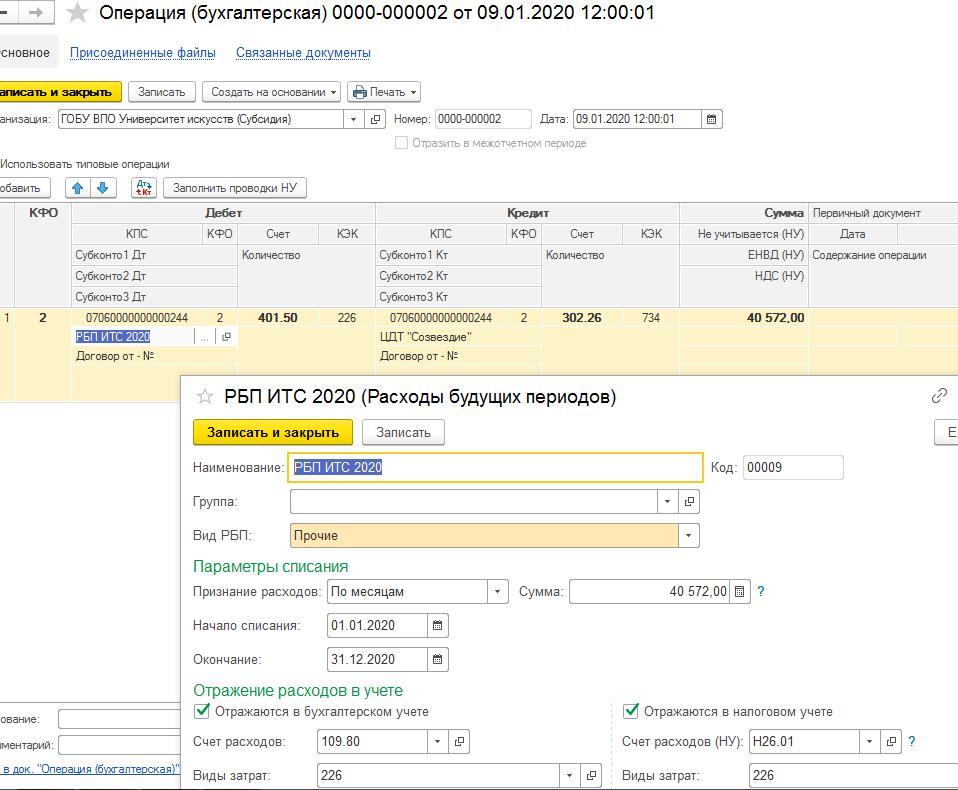The height and width of the screenshot is (790, 958).
Task: Move row down with blue down arrow
Action: coord(104,188)
